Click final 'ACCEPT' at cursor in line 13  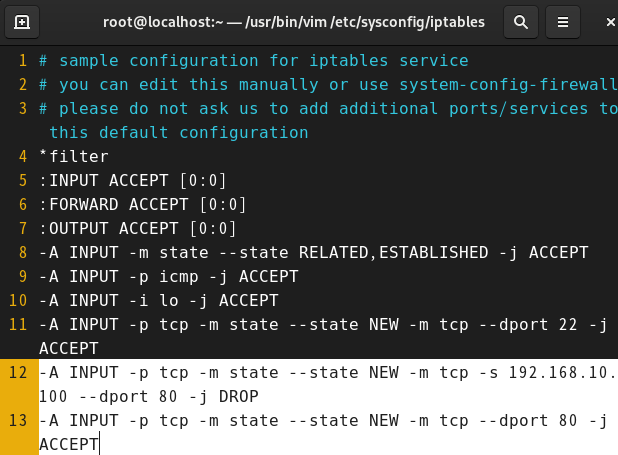[69, 445]
